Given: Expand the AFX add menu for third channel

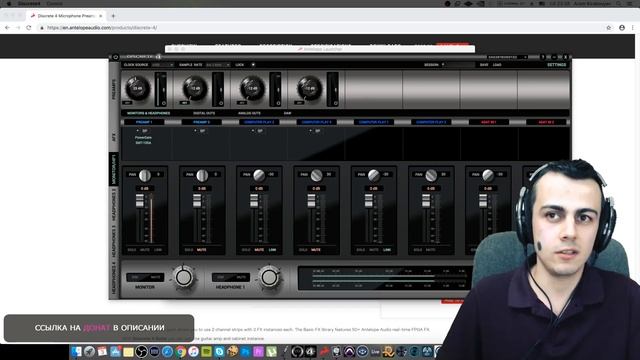Looking at the screenshot, I should [253, 131].
